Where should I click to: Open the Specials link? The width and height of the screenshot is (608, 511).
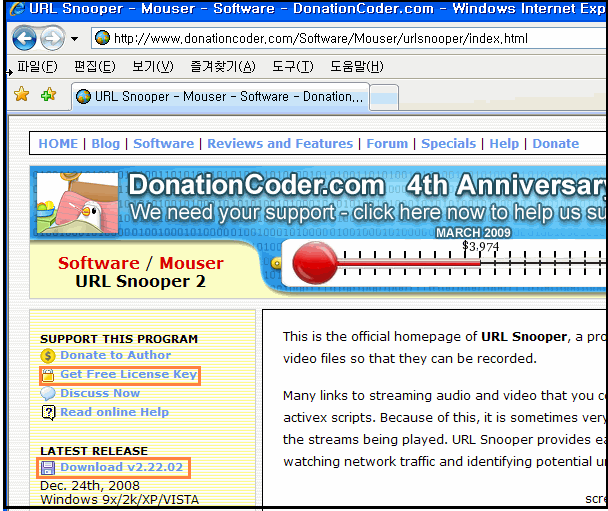click(x=449, y=143)
